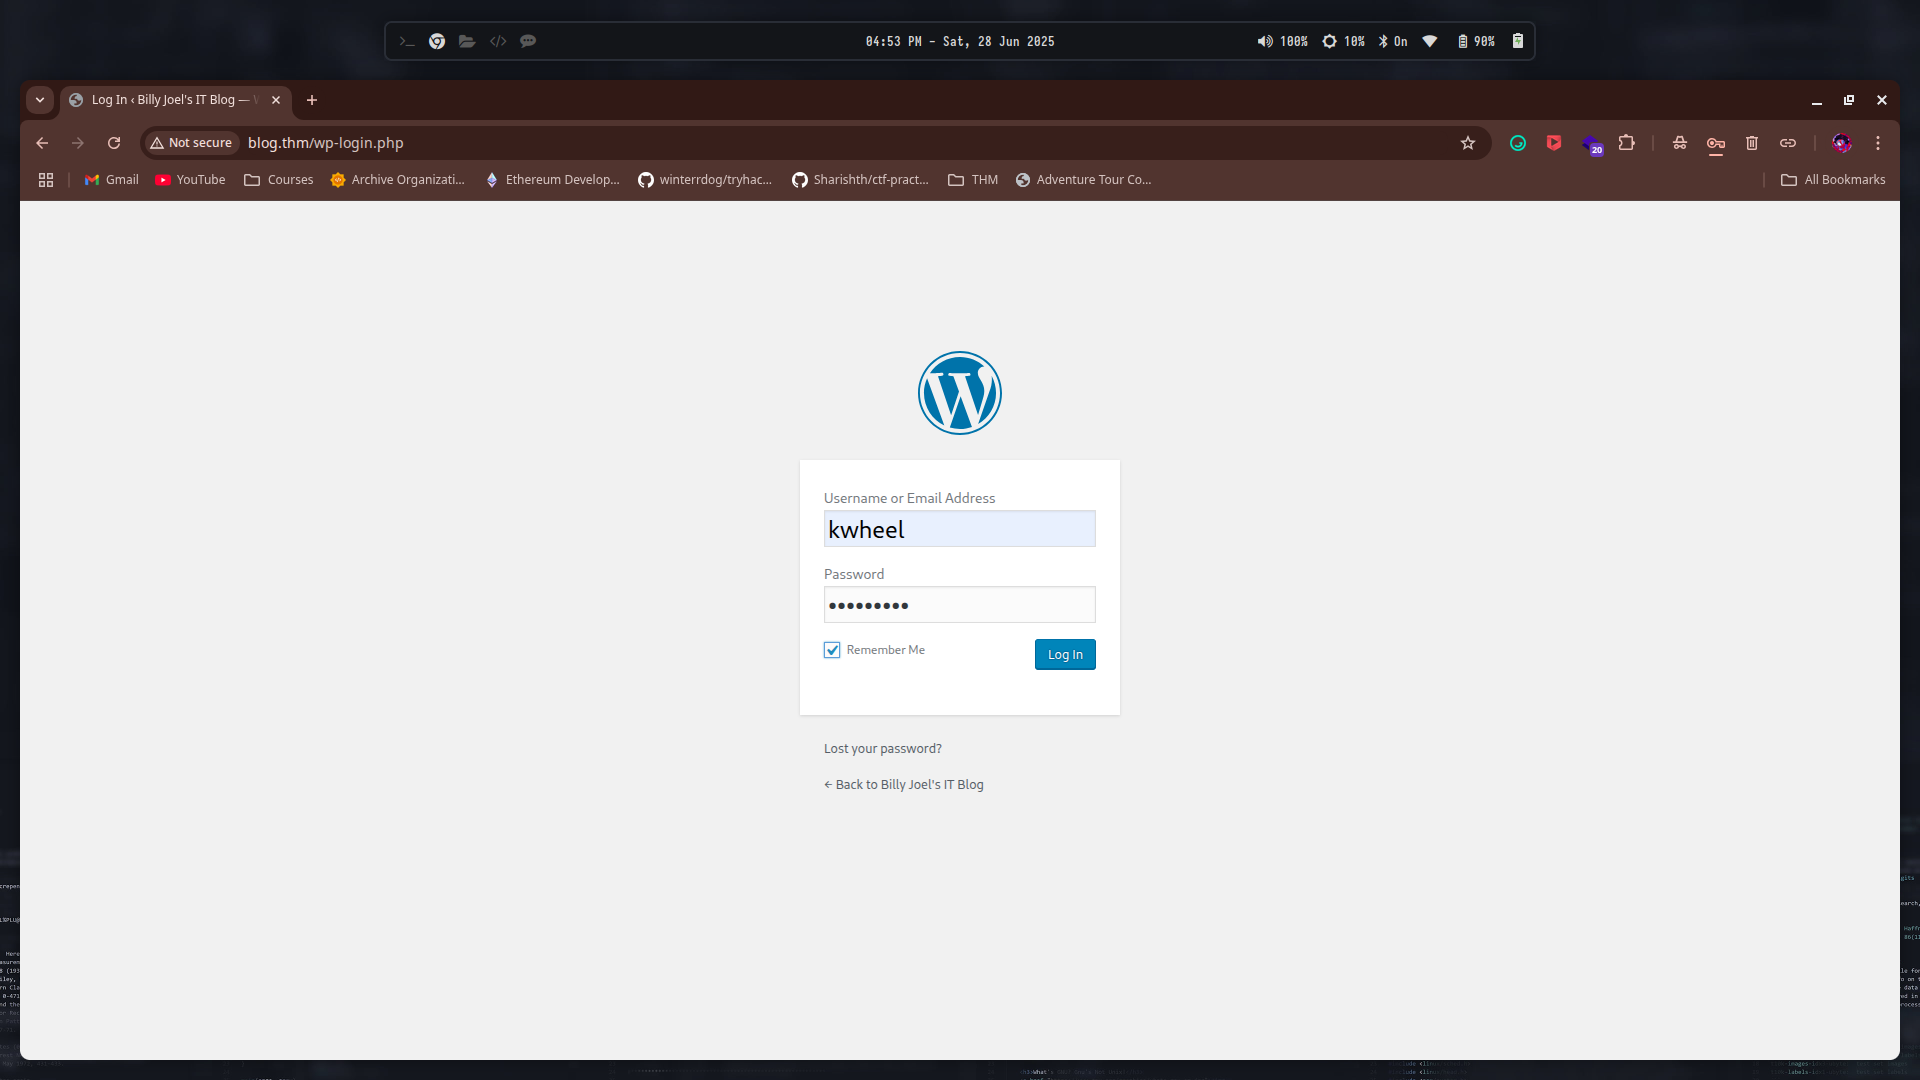Open the extensions puzzle piece icon
Screen dimensions: 1920x1080
1627,143
